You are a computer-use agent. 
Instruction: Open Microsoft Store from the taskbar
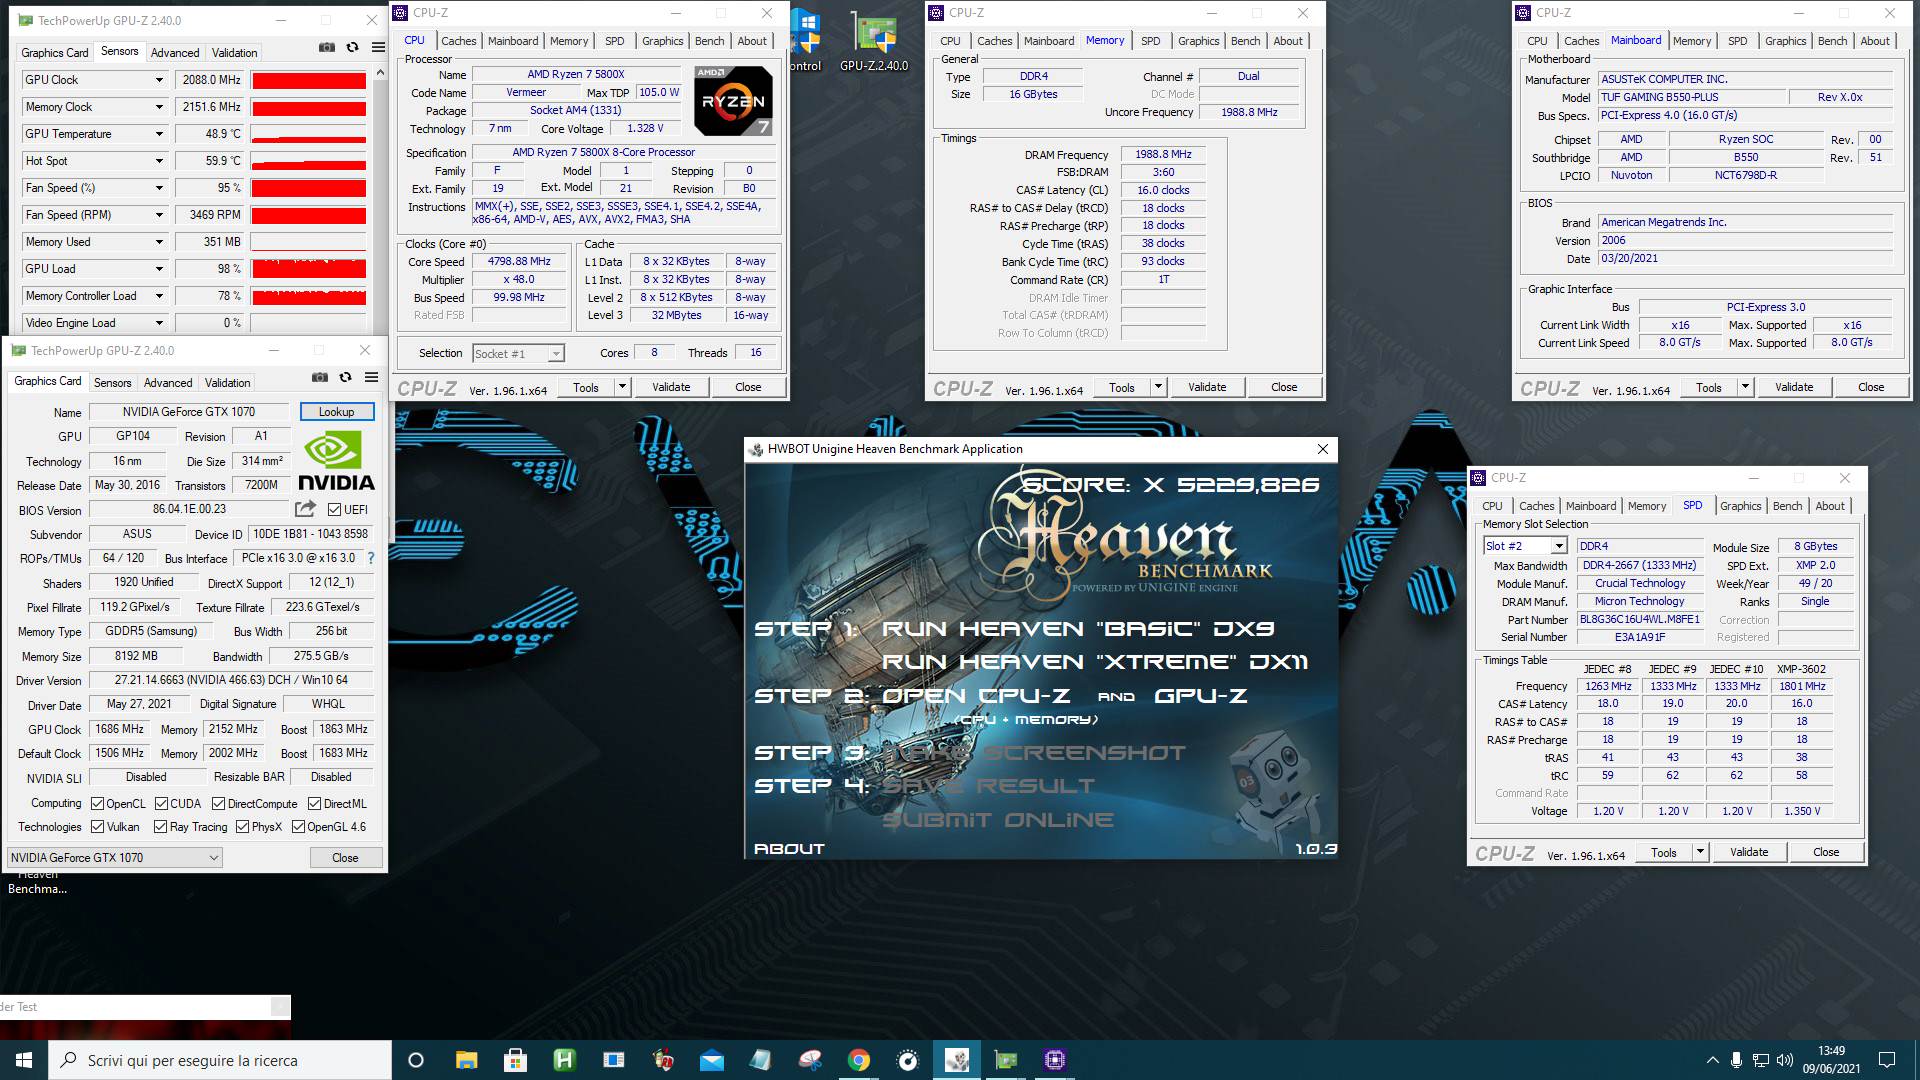[x=515, y=1060]
